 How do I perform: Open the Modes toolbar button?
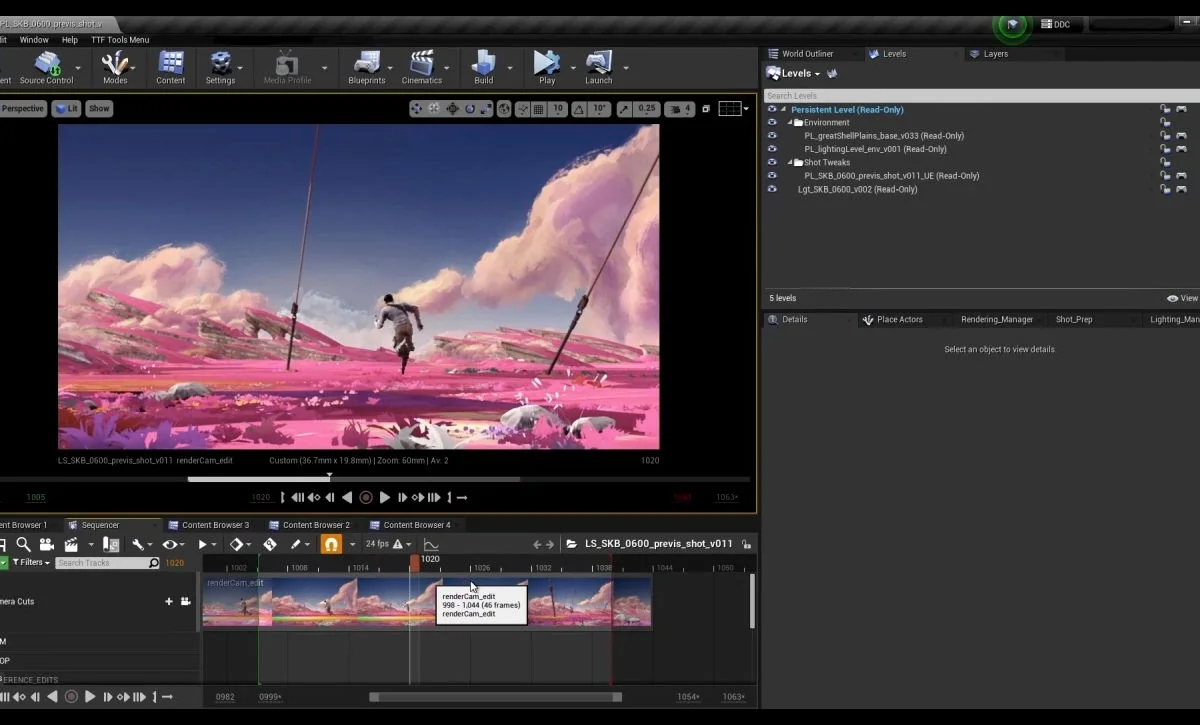point(115,68)
